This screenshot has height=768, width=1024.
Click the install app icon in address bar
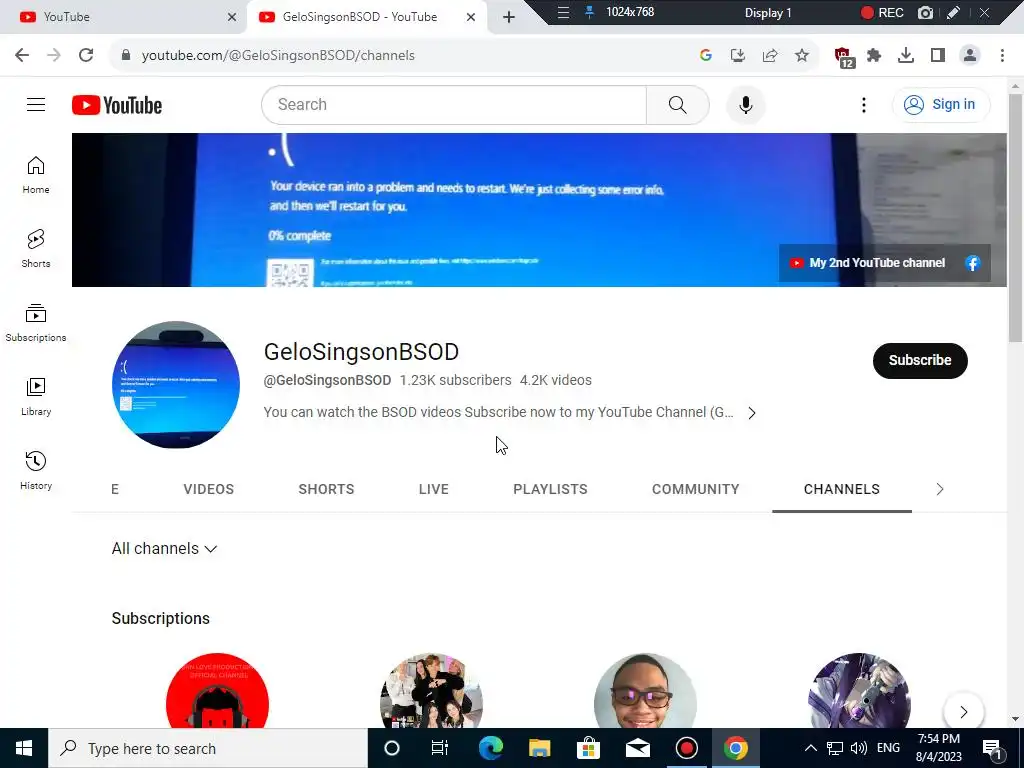[738, 56]
